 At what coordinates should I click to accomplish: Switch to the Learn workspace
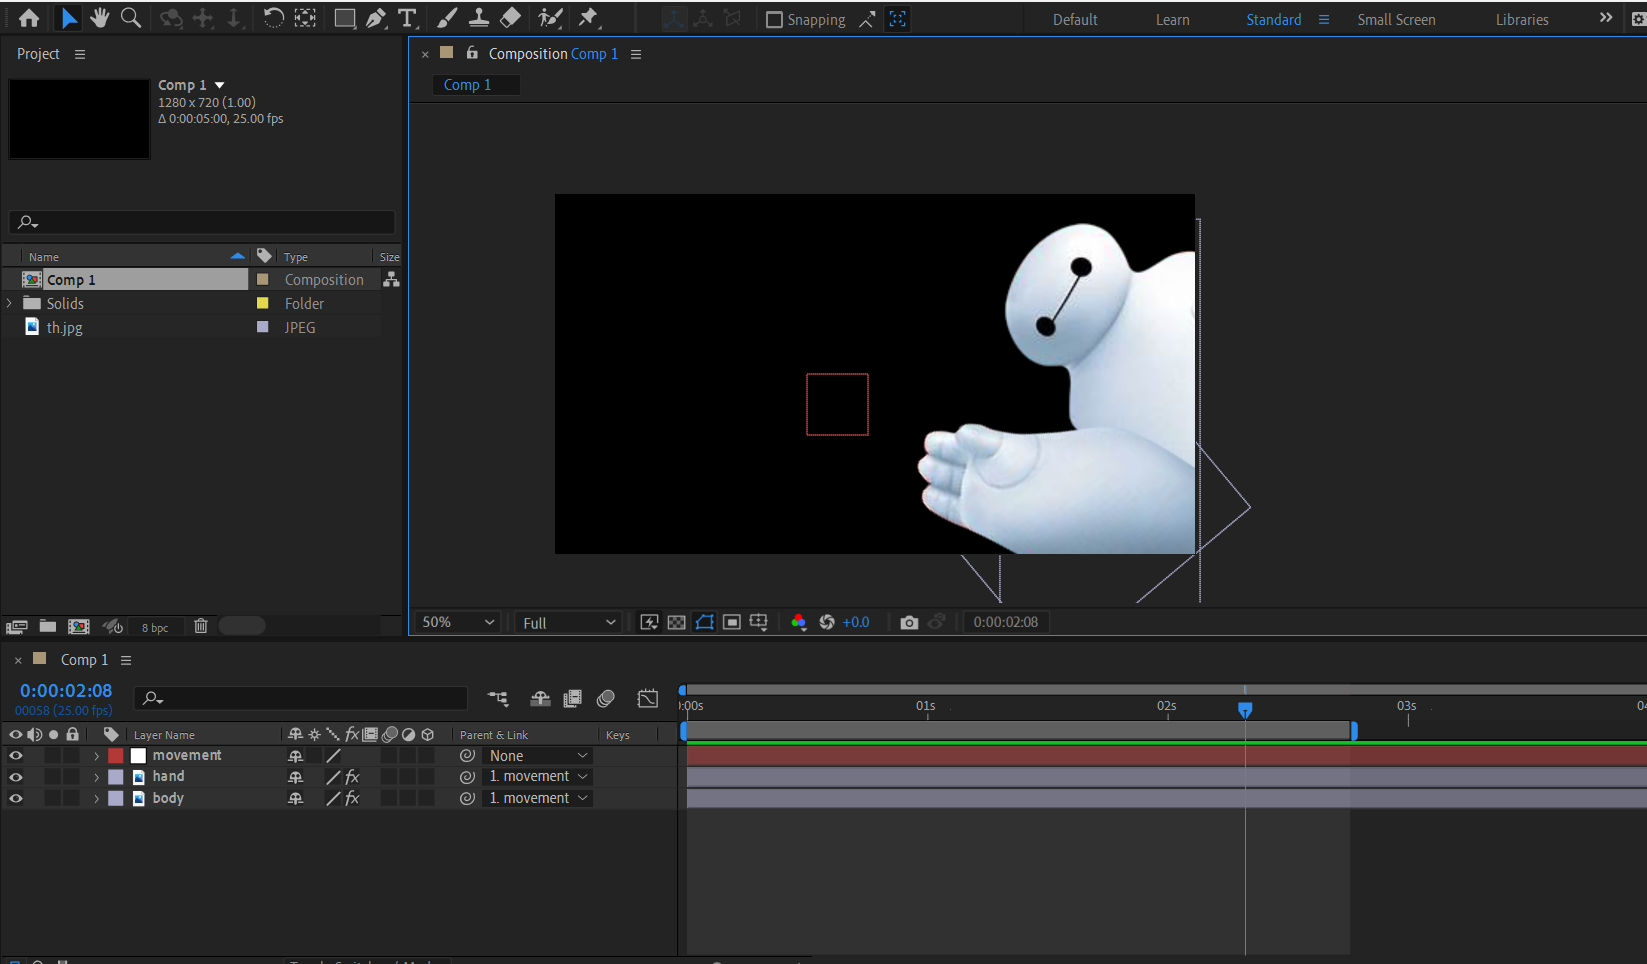point(1173,19)
